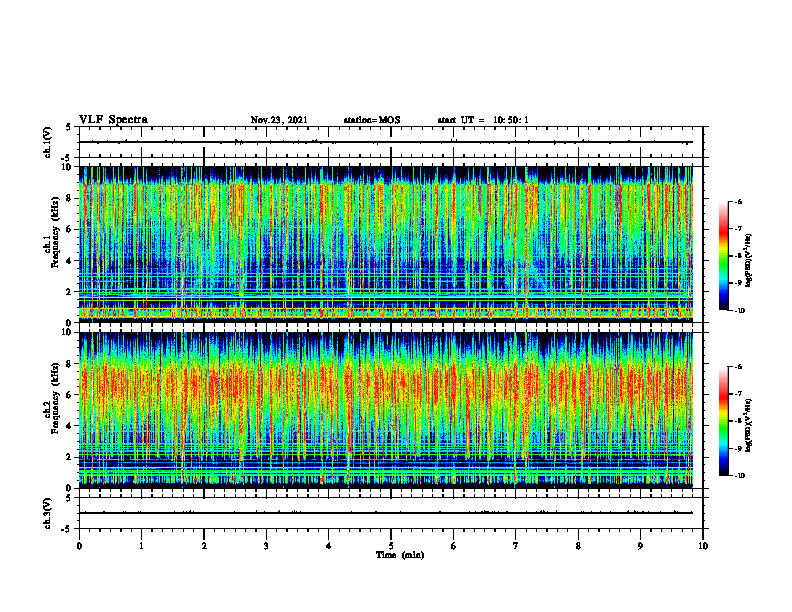The image size is (792, 612).
Task: Click the "4" kHz tick of ch.2 frequency axis
Action: pyautogui.click(x=70, y=426)
